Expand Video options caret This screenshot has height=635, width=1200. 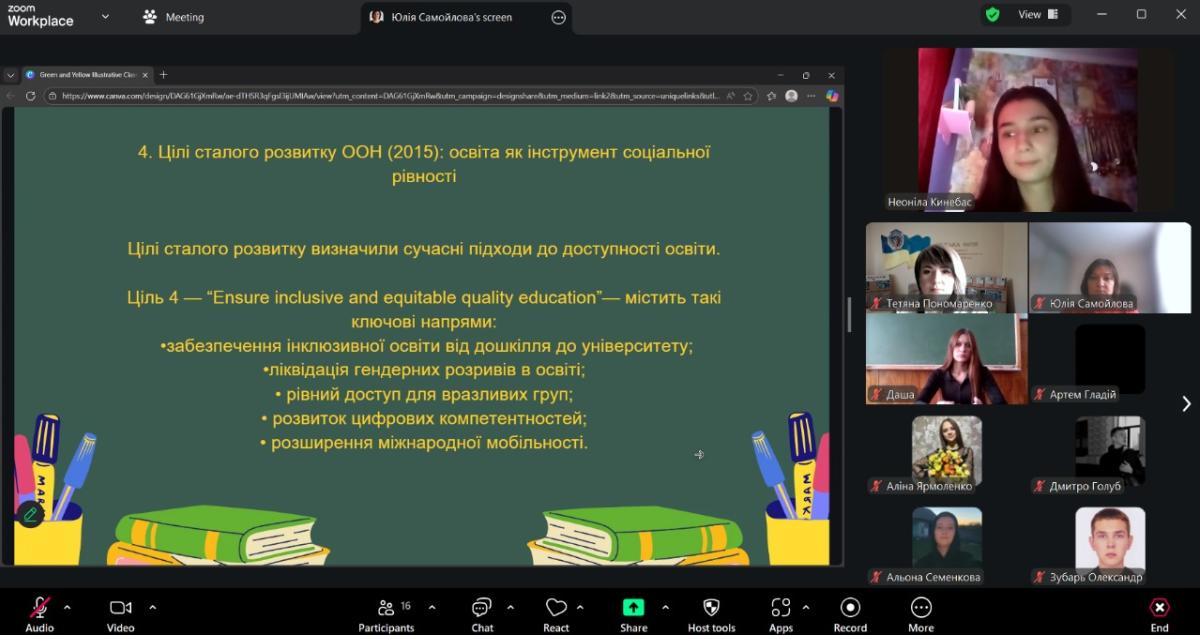tap(152, 607)
